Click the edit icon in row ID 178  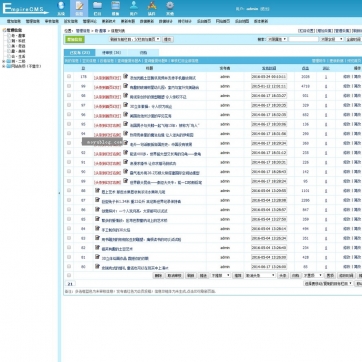pos(126,76)
